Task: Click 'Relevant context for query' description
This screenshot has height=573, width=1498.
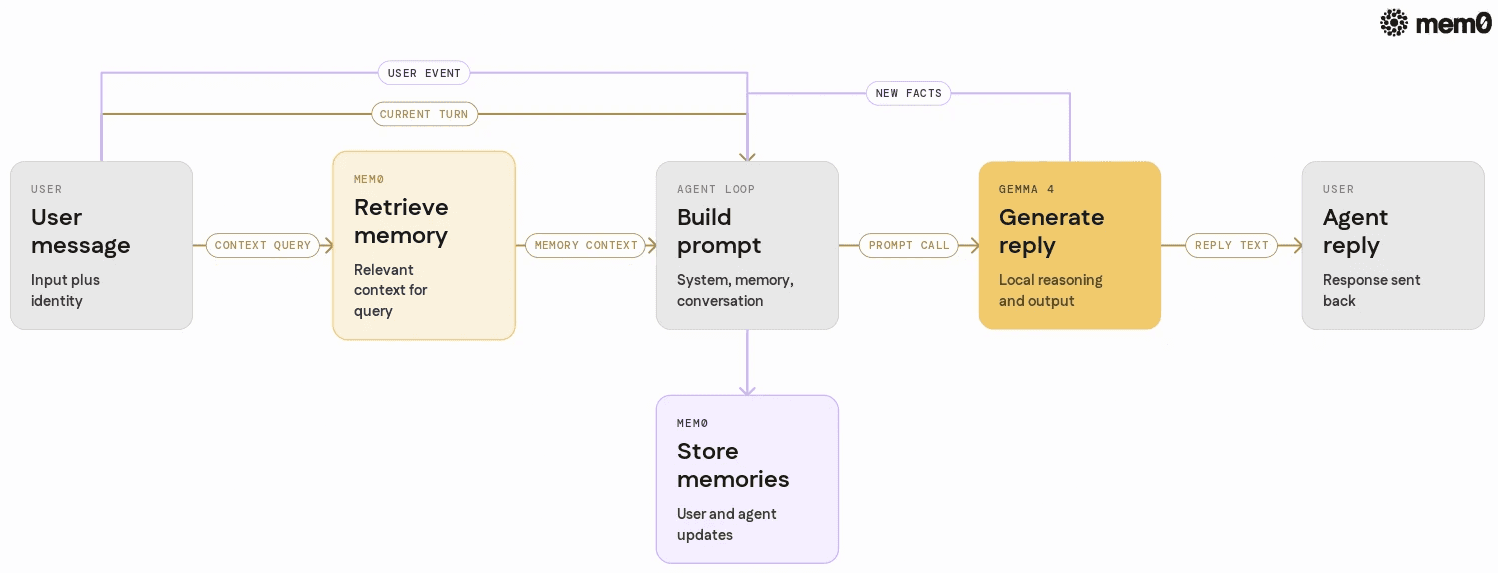Action: point(390,290)
